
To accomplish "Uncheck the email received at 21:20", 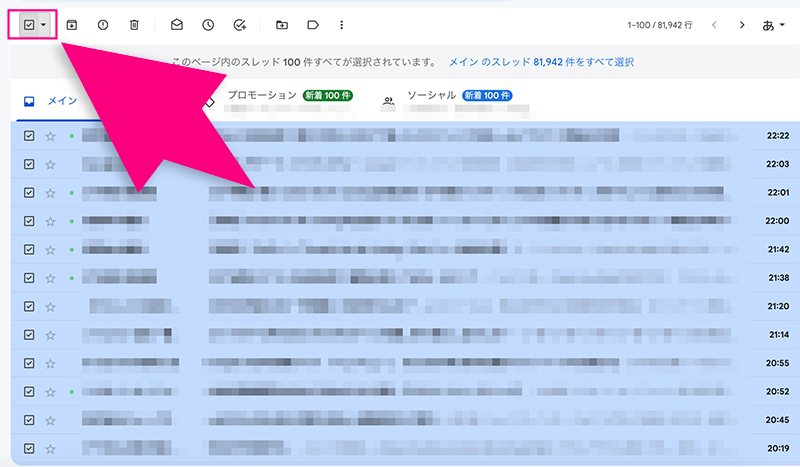I will click(29, 306).
